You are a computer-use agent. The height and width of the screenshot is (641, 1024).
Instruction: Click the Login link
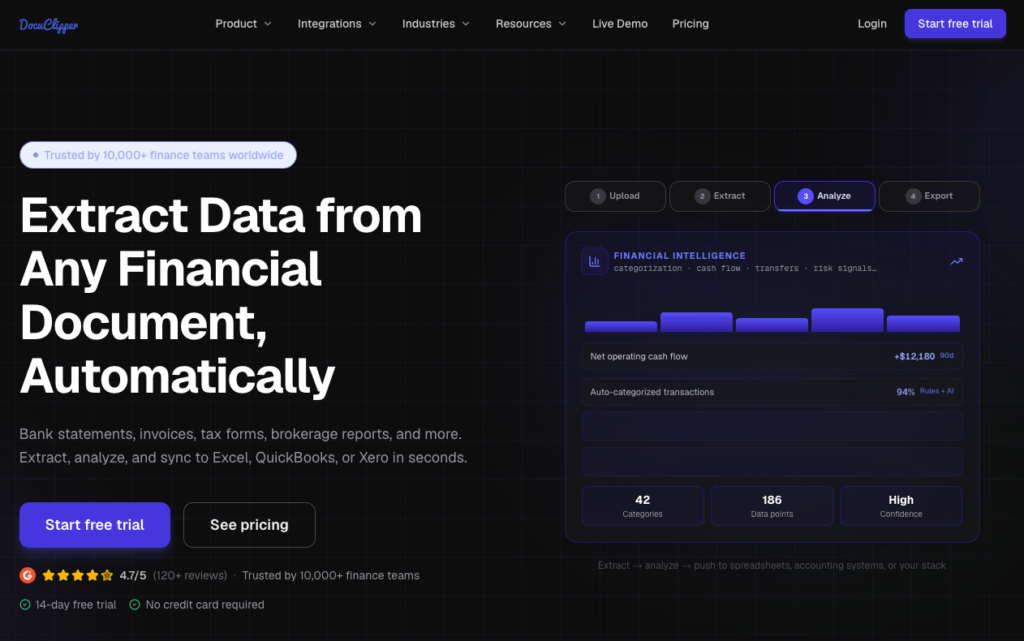tap(872, 23)
